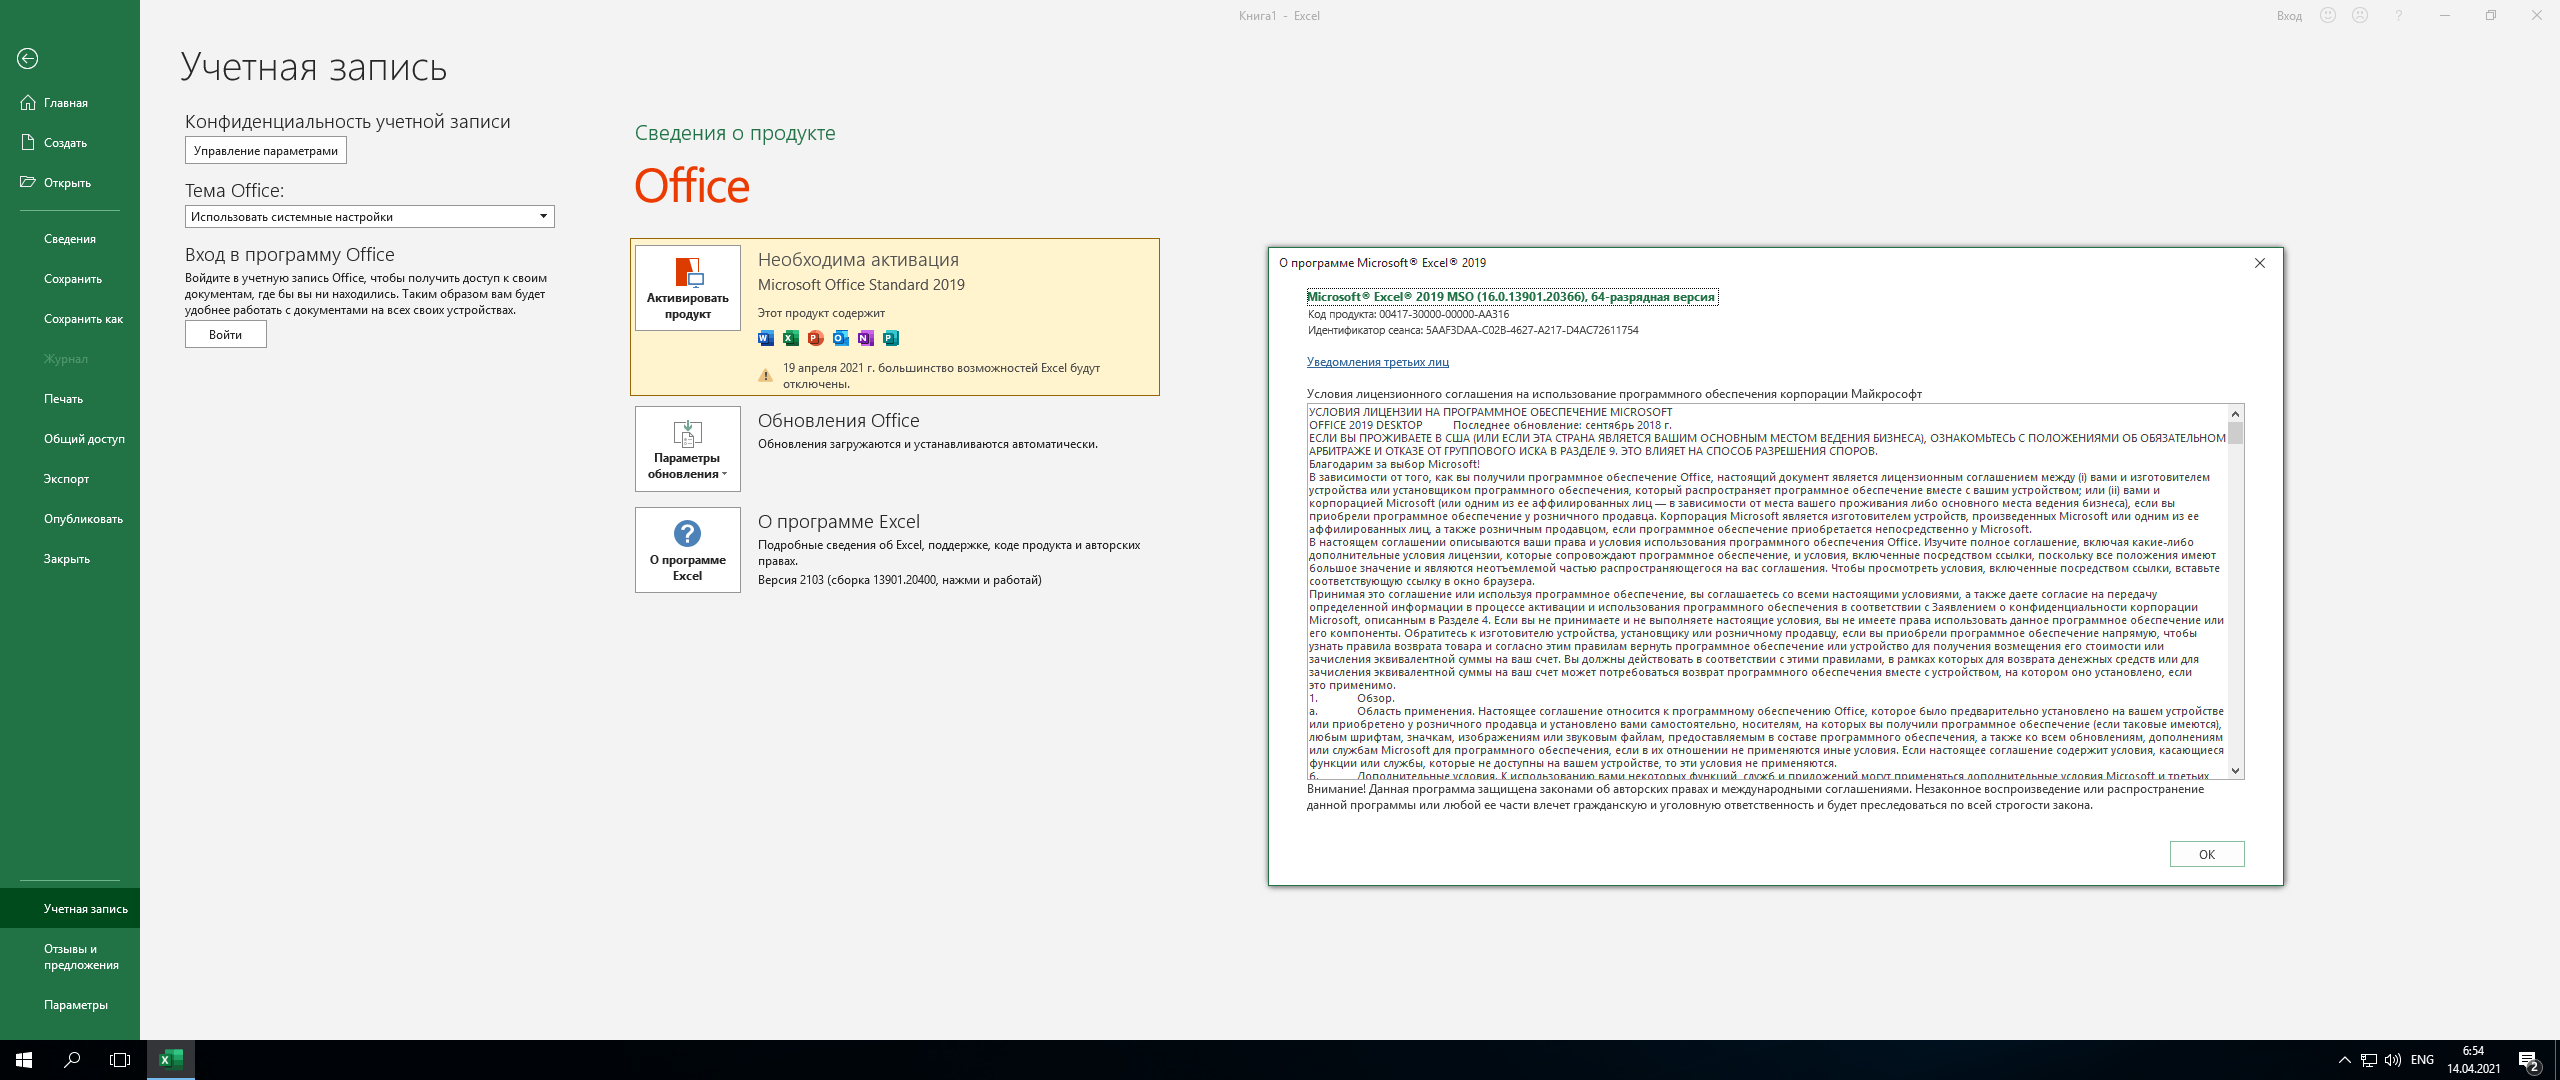This screenshot has width=2560, height=1080.
Task: Click the volume speaker tray icon
Action: click(2392, 1060)
